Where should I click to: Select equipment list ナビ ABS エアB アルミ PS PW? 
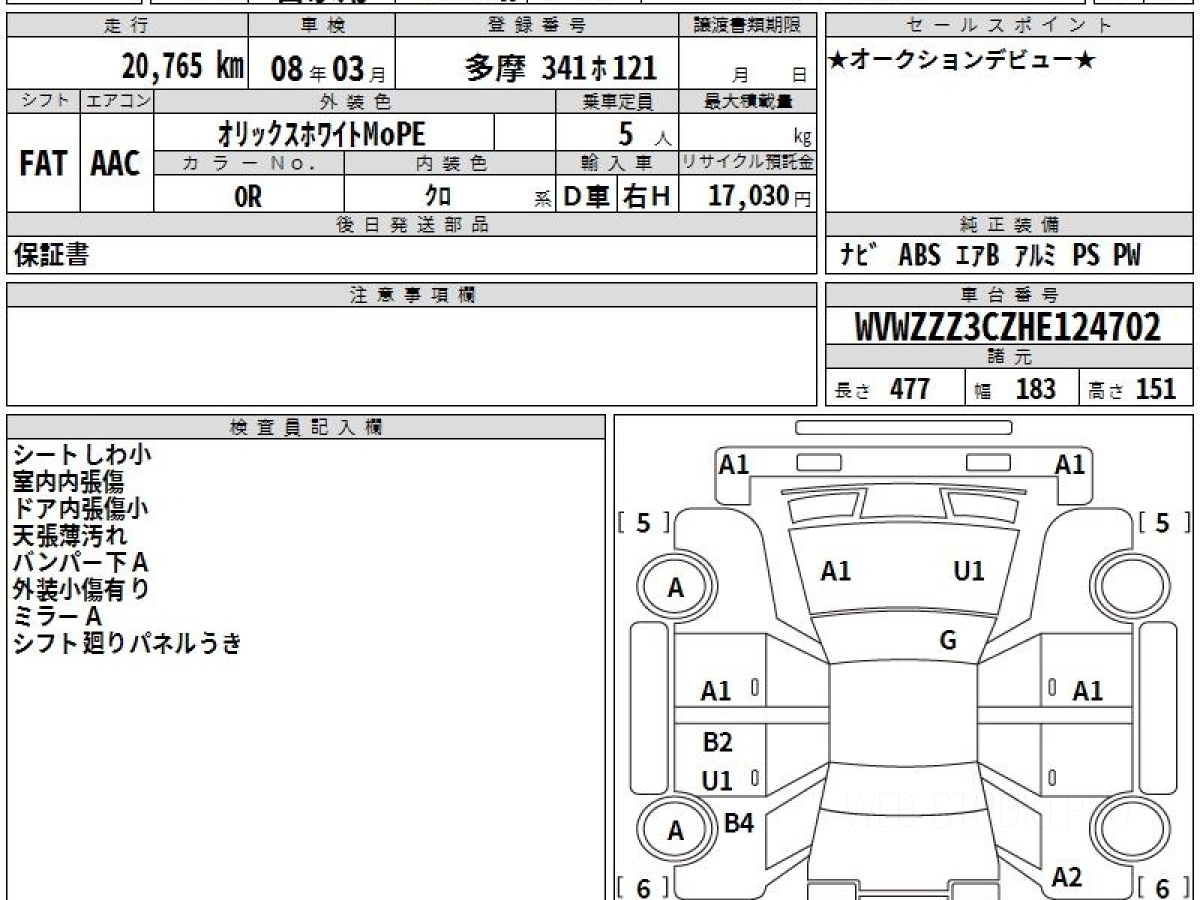point(990,255)
